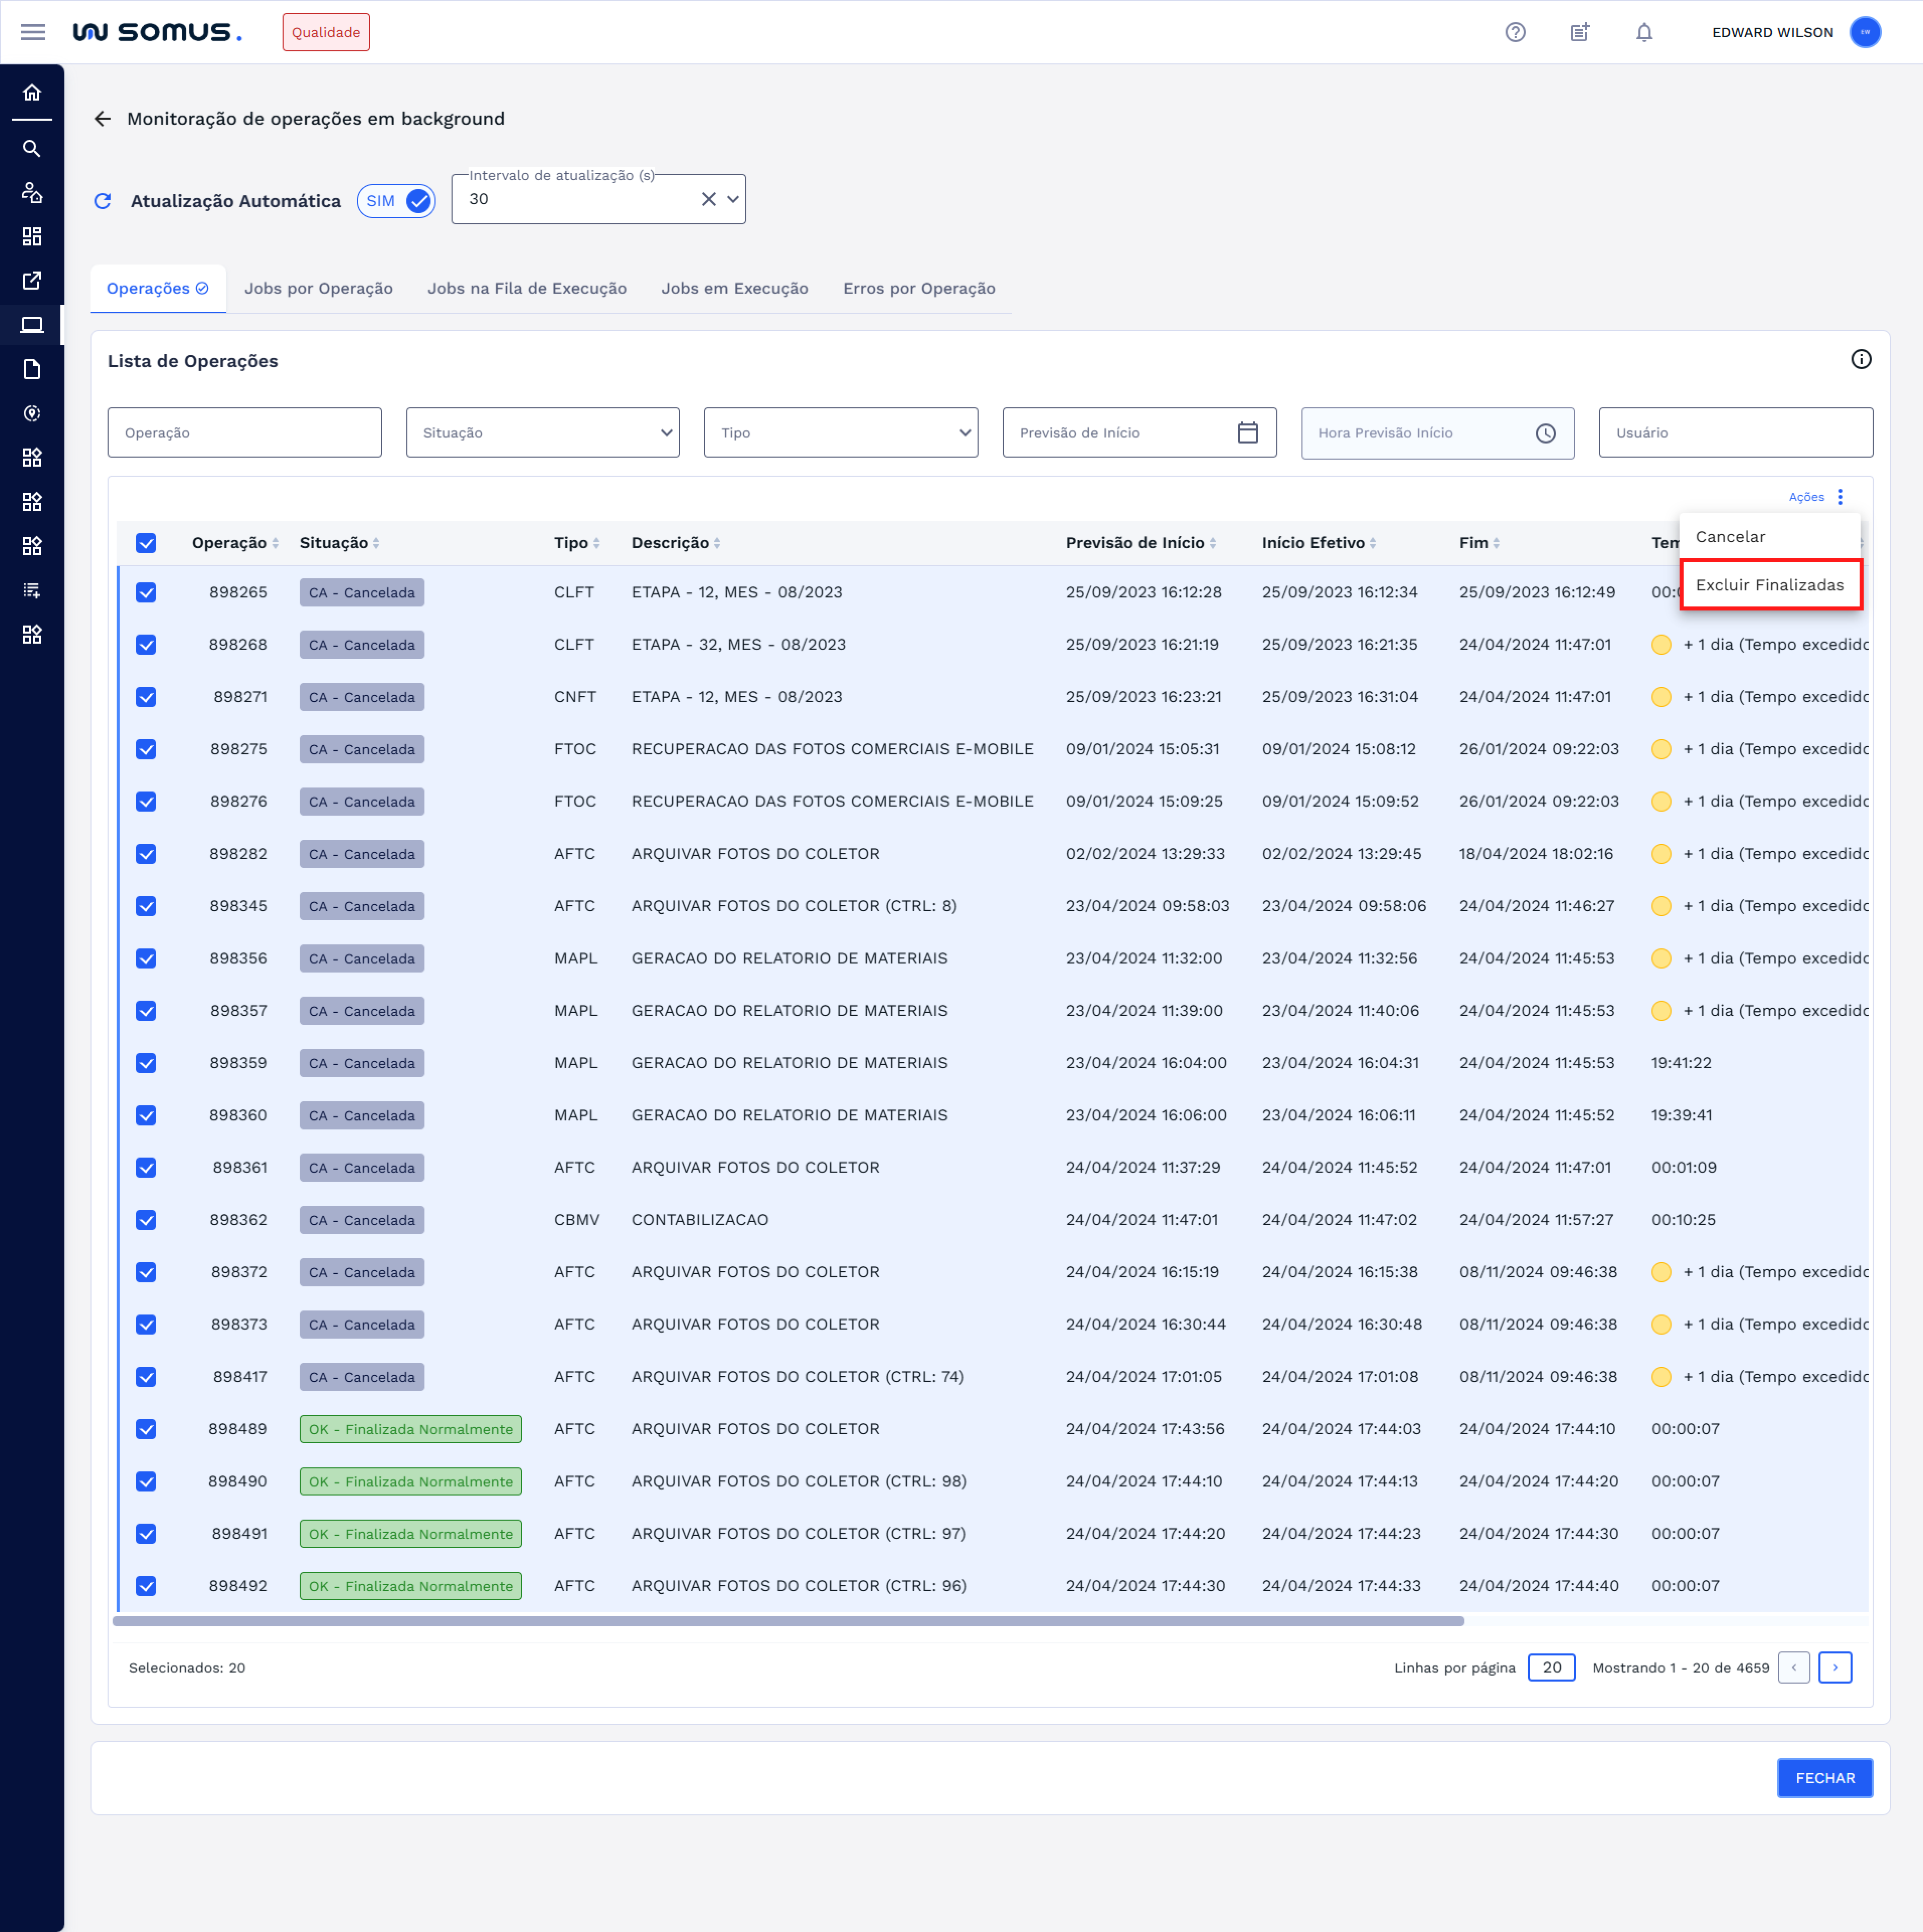Expand the Tipo filter dropdown
1923x1932 pixels.
840,433
